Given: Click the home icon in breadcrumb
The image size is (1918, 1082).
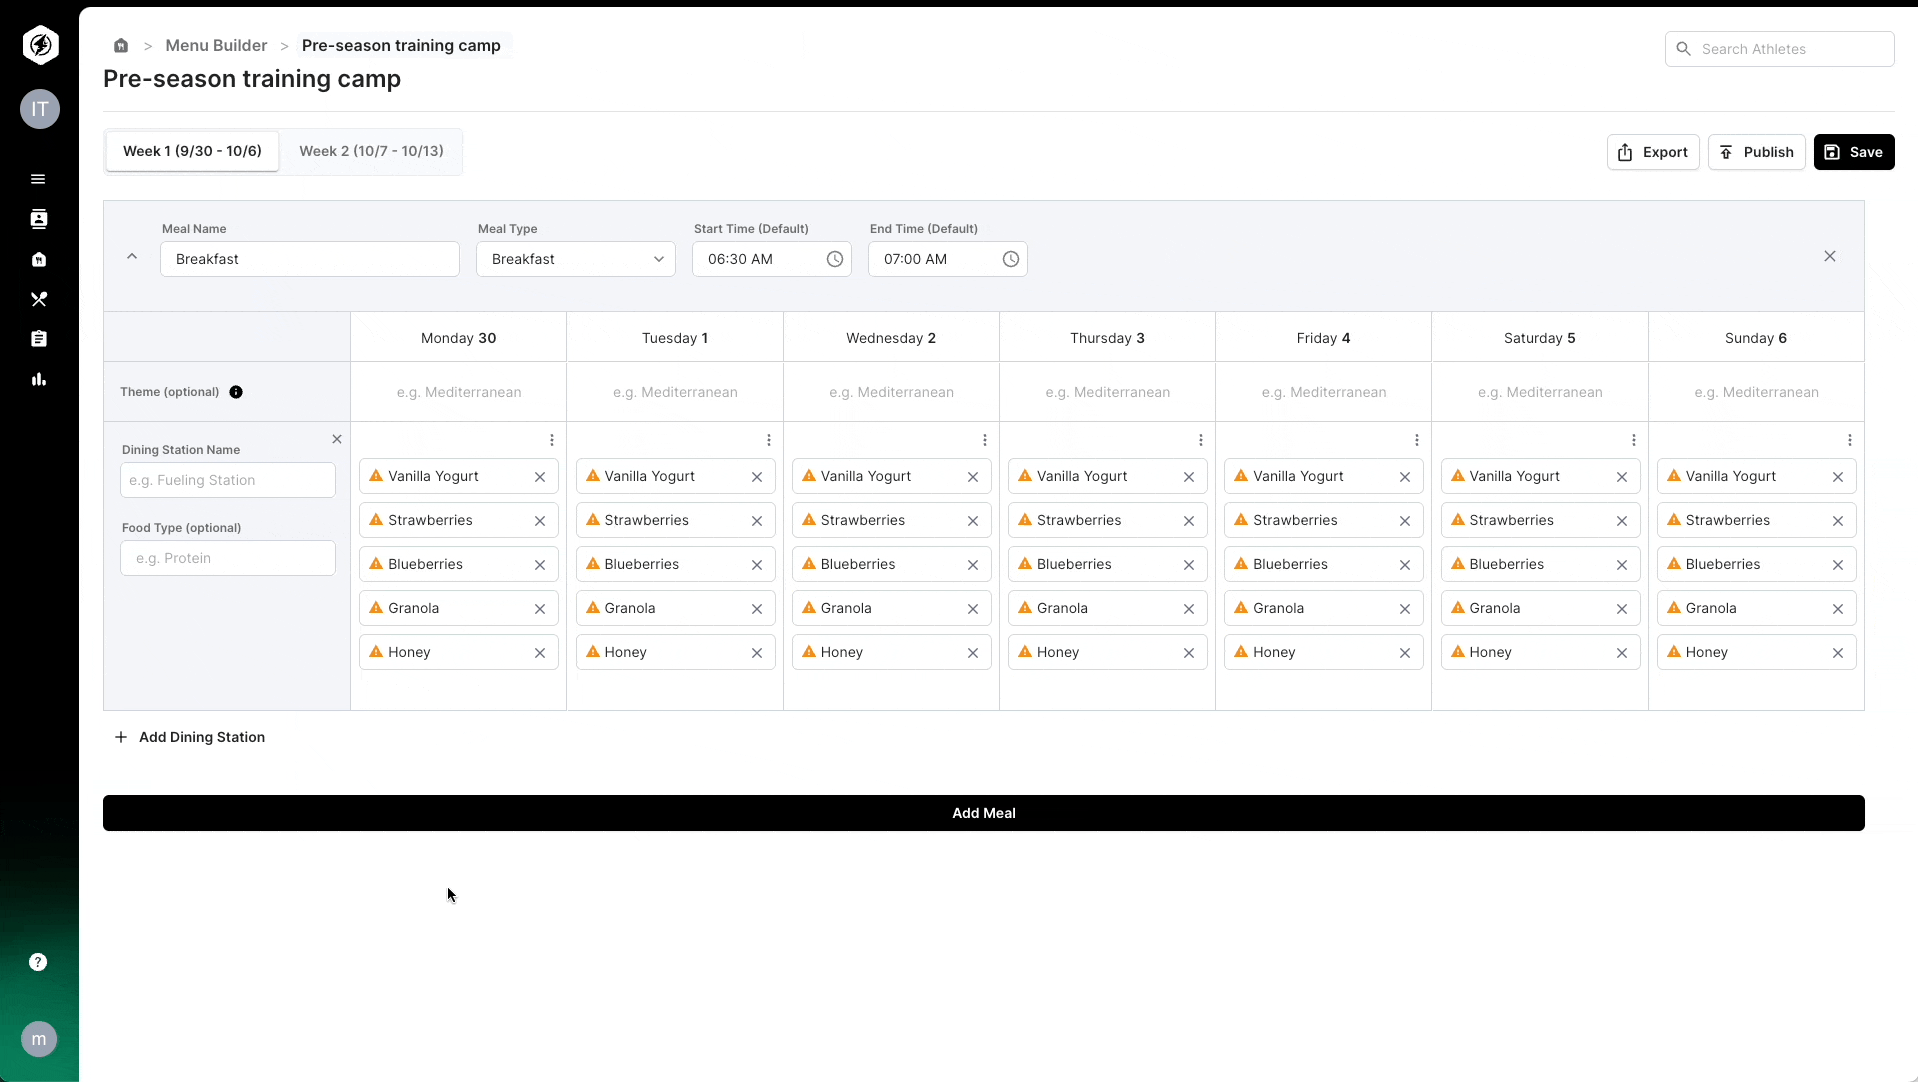Looking at the screenshot, I should (x=121, y=46).
